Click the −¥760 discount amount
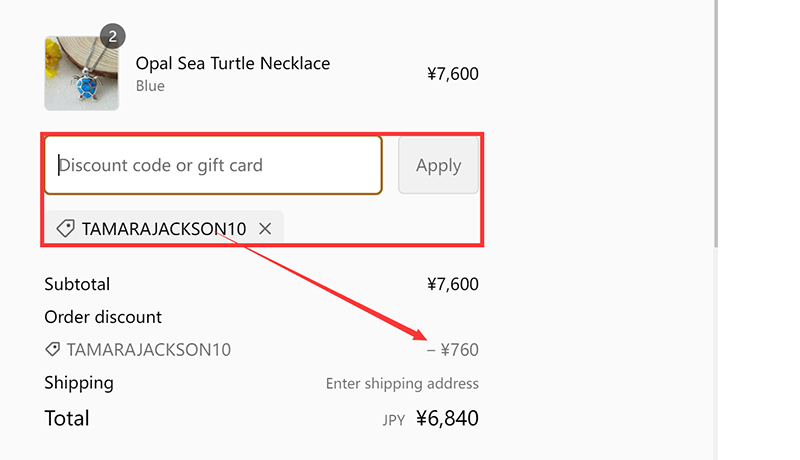The height and width of the screenshot is (460, 800). tap(452, 350)
